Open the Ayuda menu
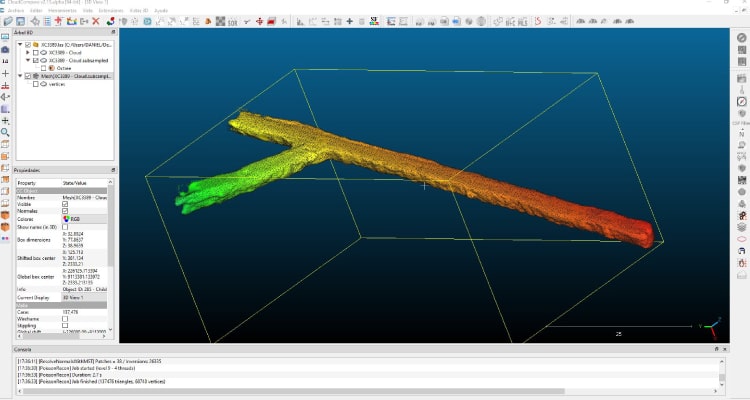Viewport: 750px width, 400px height. point(161,10)
